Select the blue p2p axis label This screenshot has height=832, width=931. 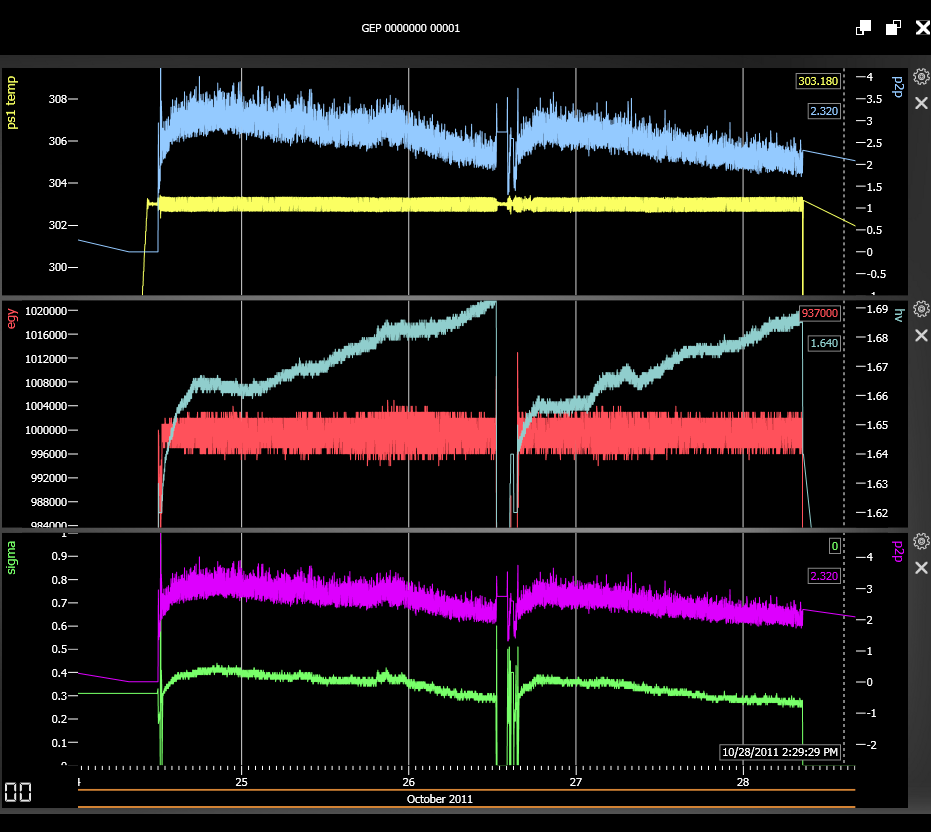coord(898,87)
